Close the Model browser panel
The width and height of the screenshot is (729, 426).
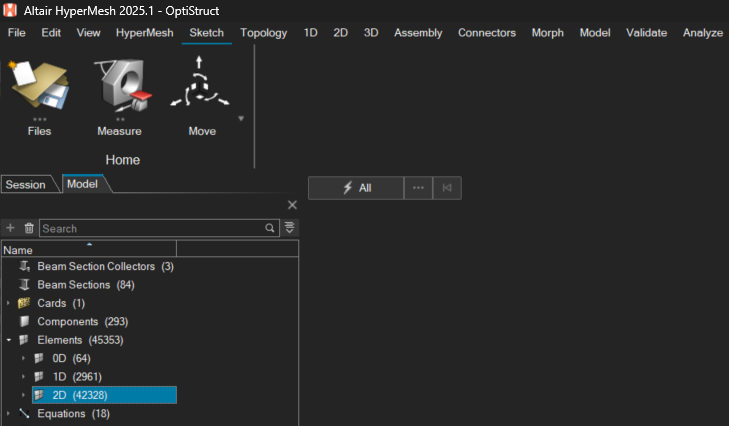click(x=292, y=205)
